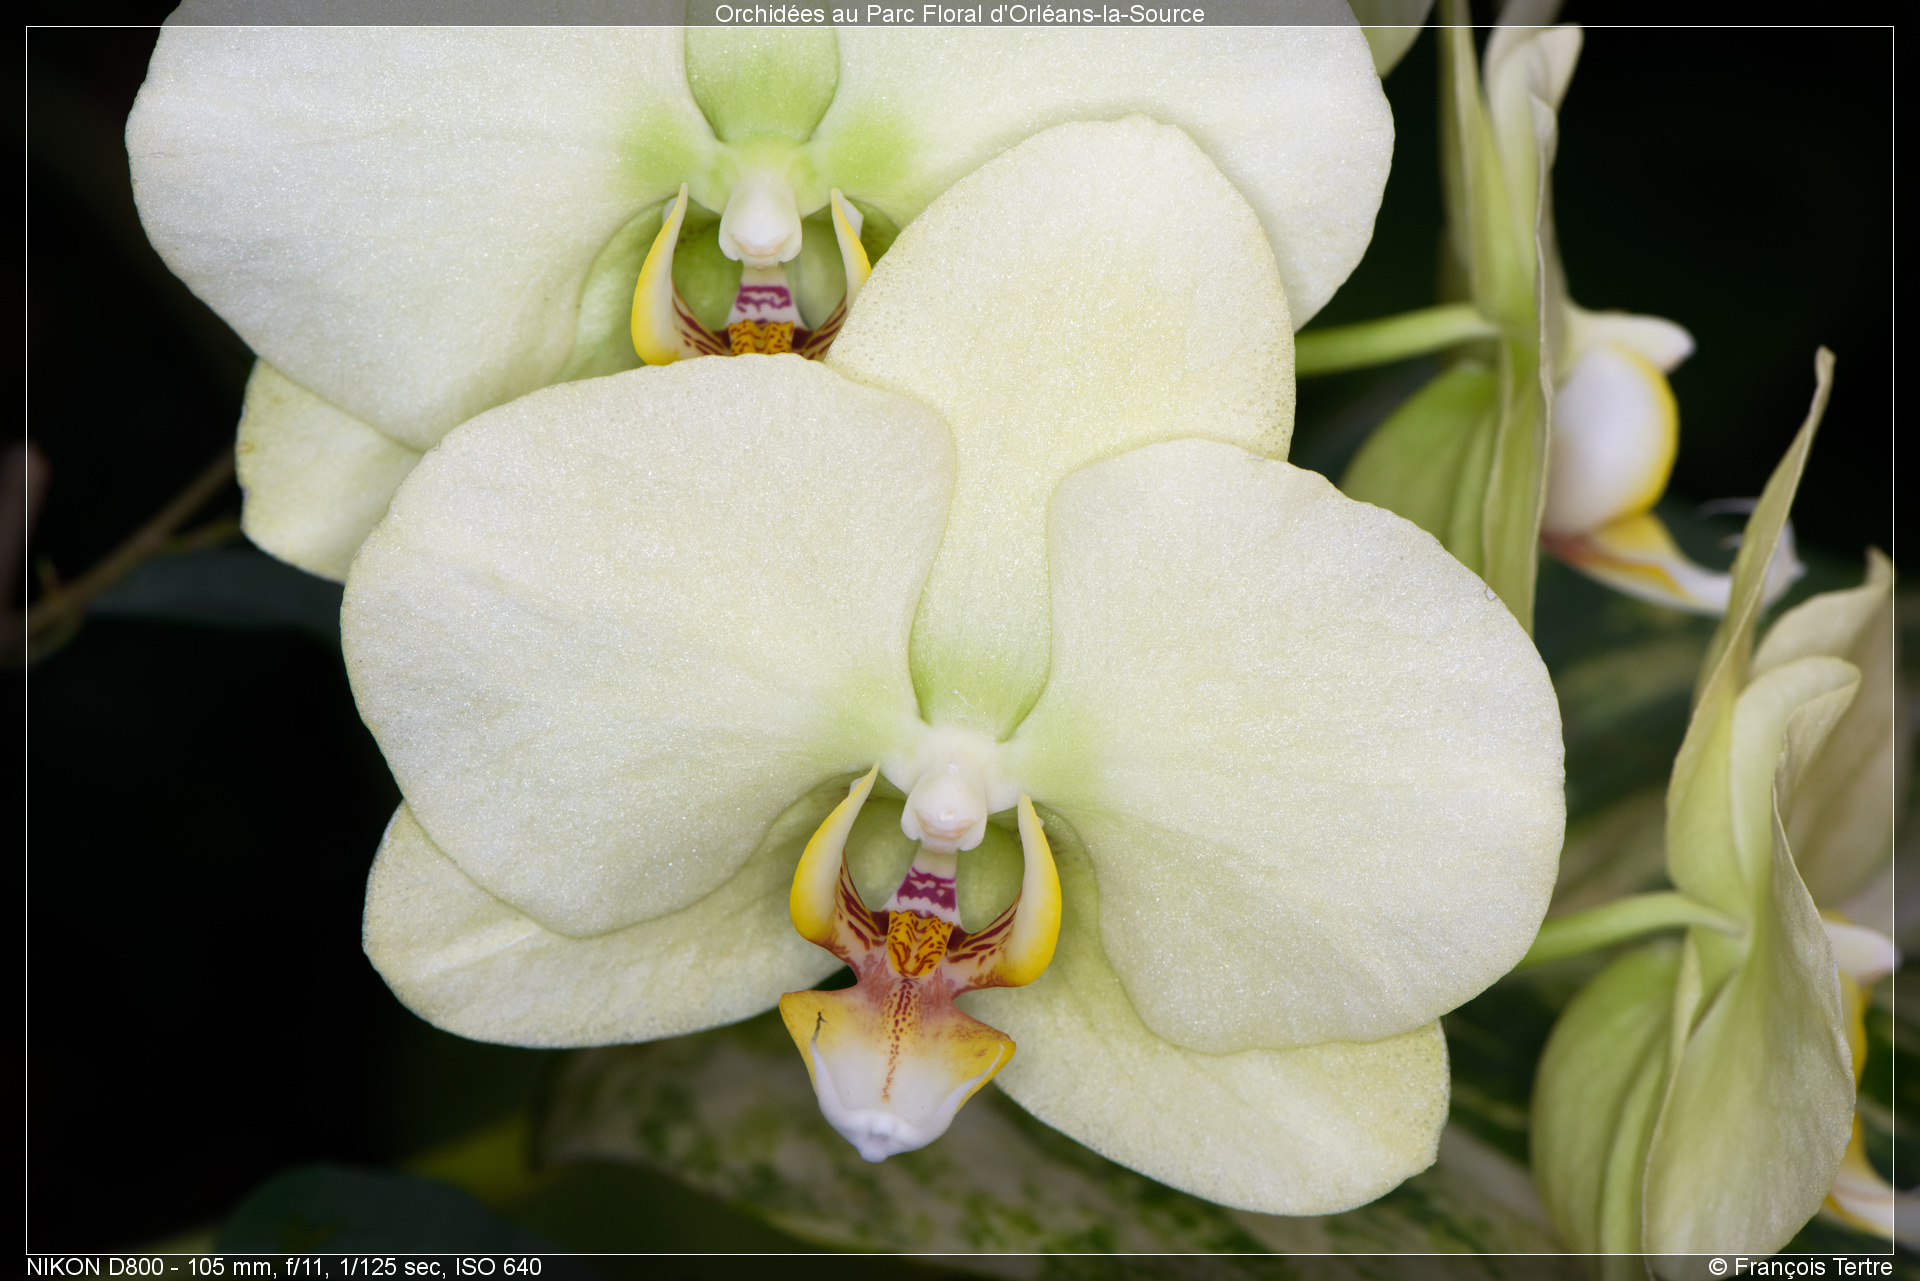Click the '© François Tertre' copyright text

[x=1800, y=1267]
